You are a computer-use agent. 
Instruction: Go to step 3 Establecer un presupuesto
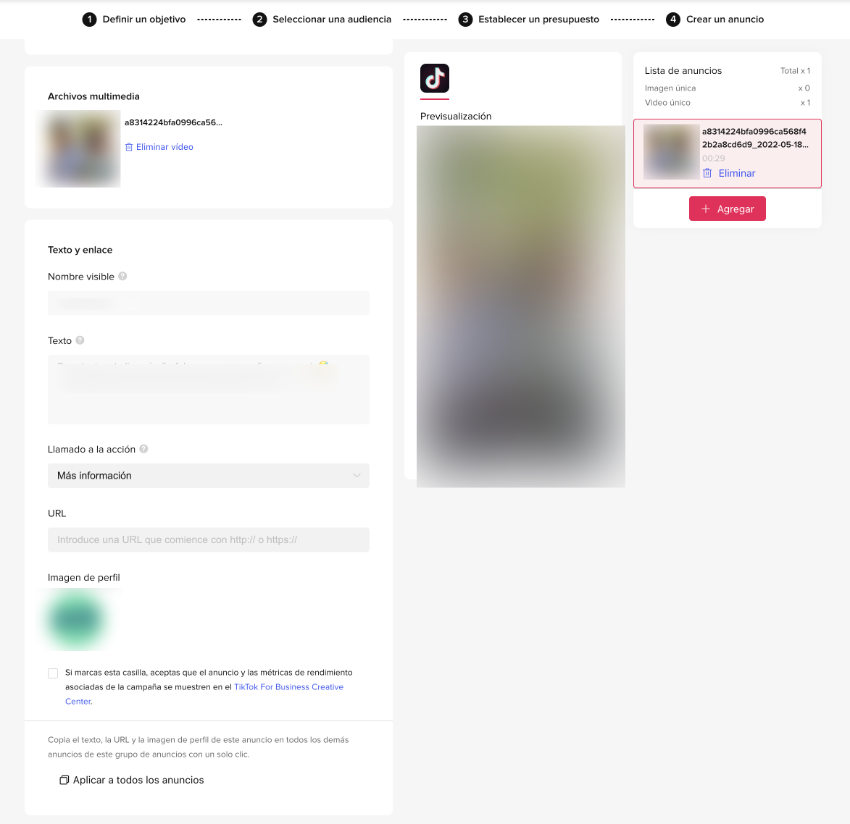(x=529, y=20)
